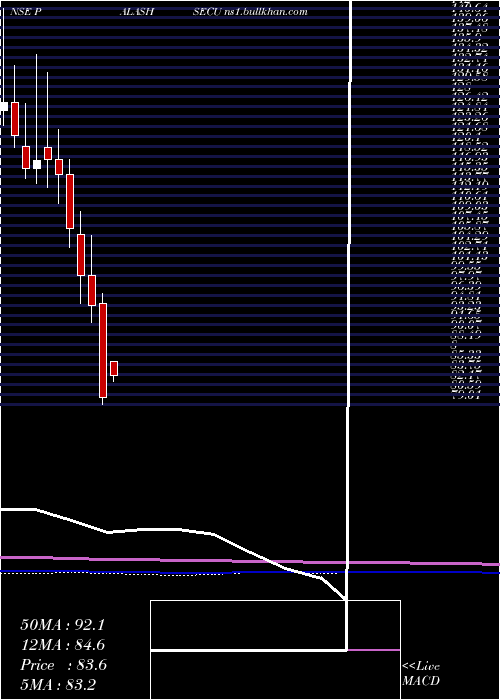Click the '50MA : 92.1' reading
The image size is (500, 700).
pos(62,625)
